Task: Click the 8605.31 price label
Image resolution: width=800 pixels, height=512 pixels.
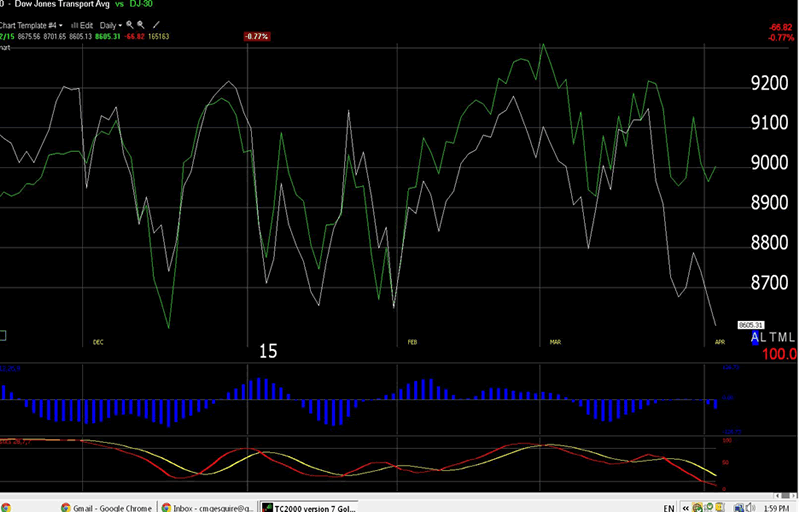Action: click(x=751, y=325)
